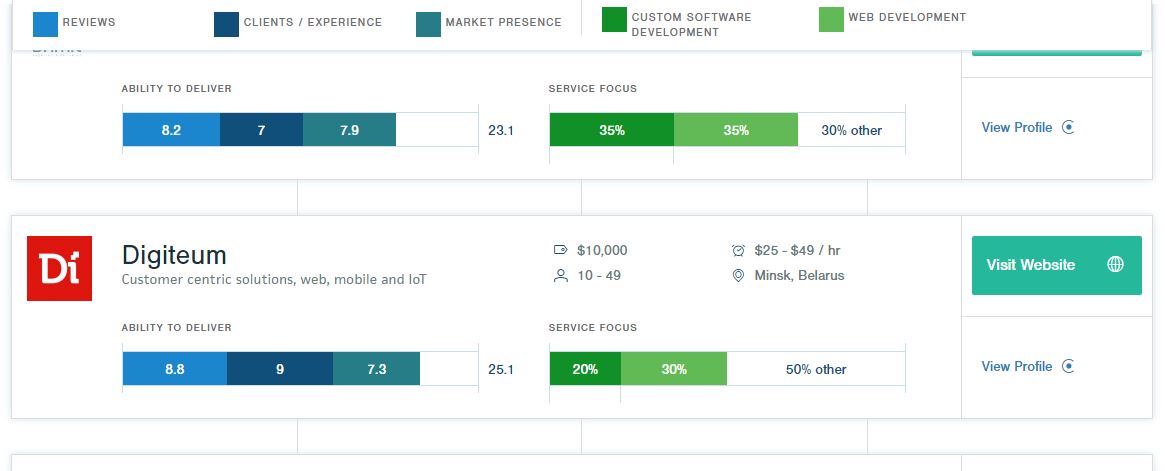The height and width of the screenshot is (471, 1165).
Task: Click the globe icon on Visit Website
Action: (1116, 265)
